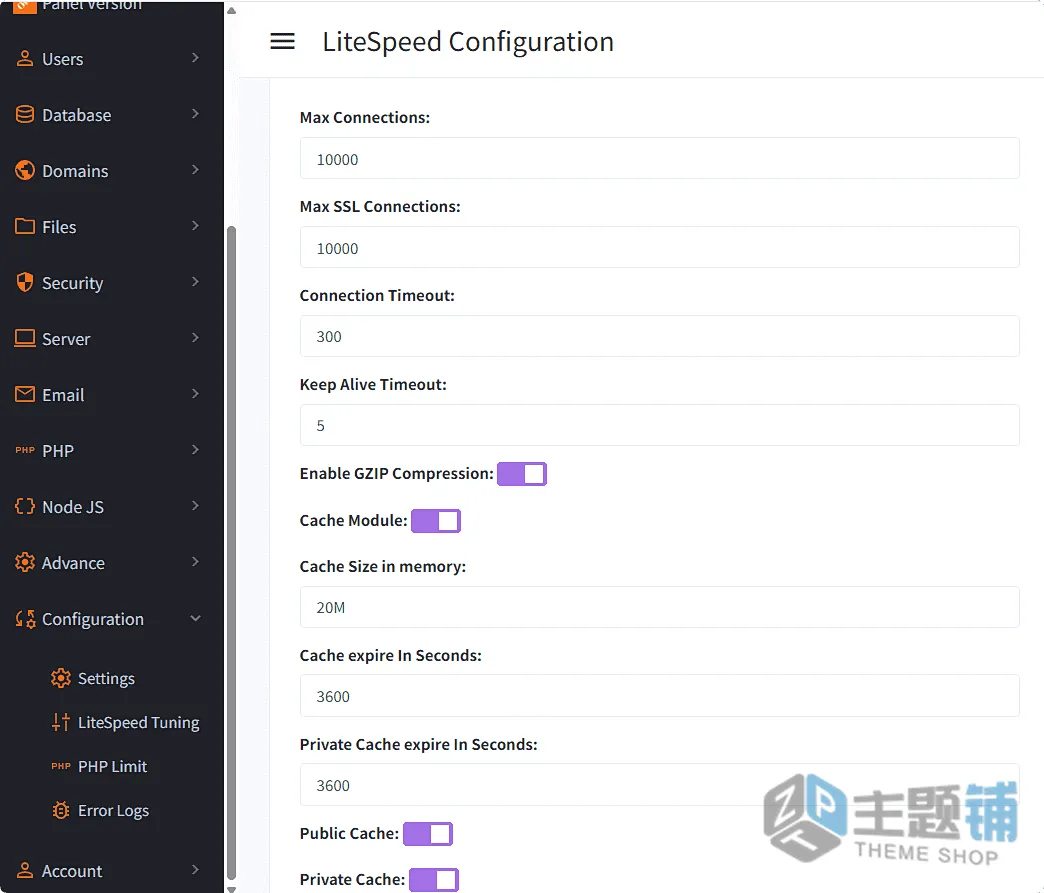The height and width of the screenshot is (893, 1044).
Task: Click the Panel Version sidebar label
Action: [92, 5]
